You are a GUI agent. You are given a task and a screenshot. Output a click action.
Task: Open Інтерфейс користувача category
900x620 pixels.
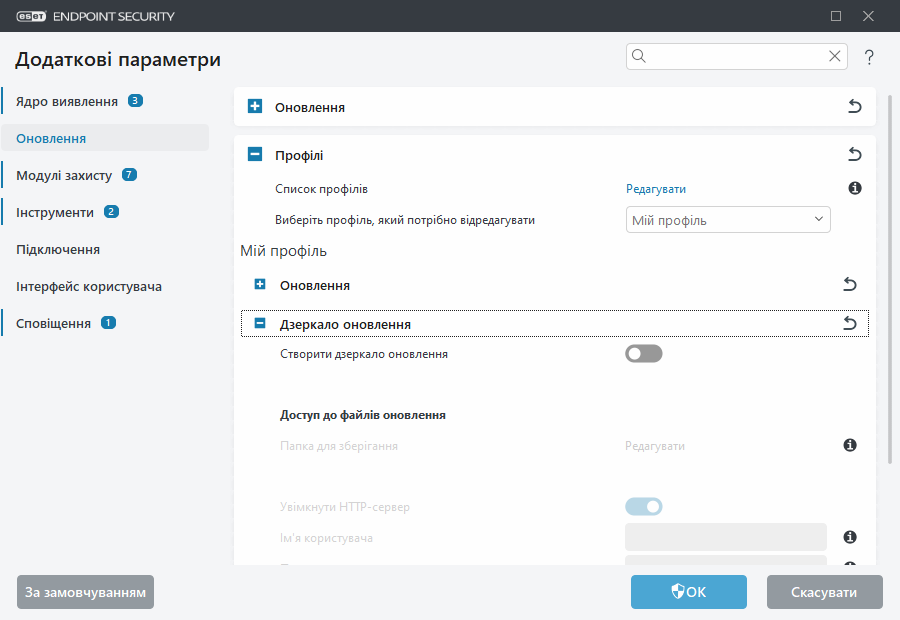click(89, 286)
